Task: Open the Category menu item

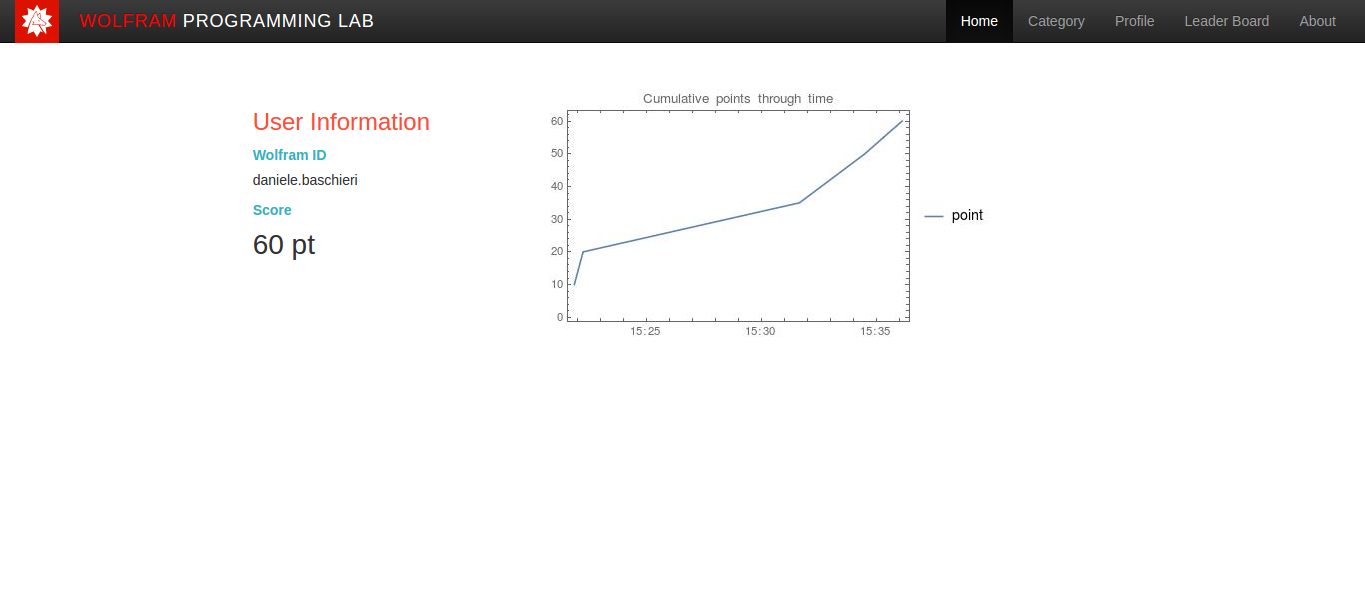Action: tap(1056, 21)
